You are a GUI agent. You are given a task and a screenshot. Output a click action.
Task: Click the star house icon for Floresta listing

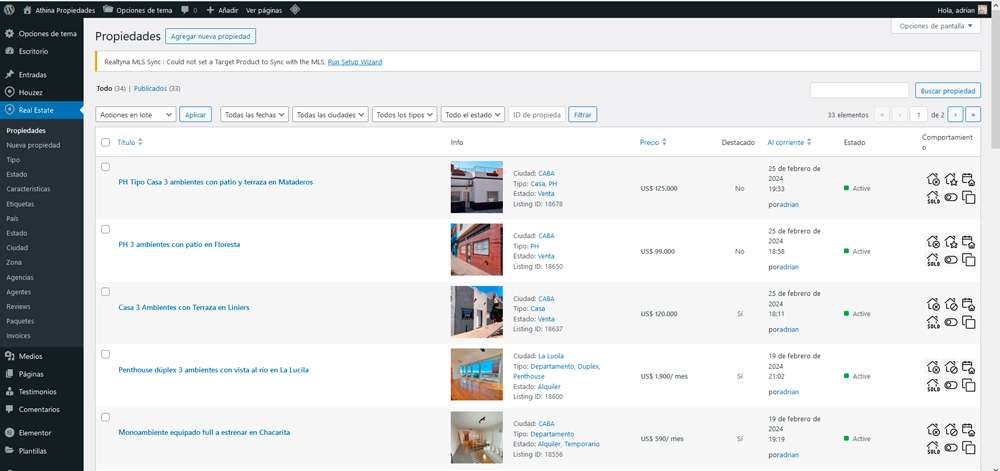click(951, 242)
